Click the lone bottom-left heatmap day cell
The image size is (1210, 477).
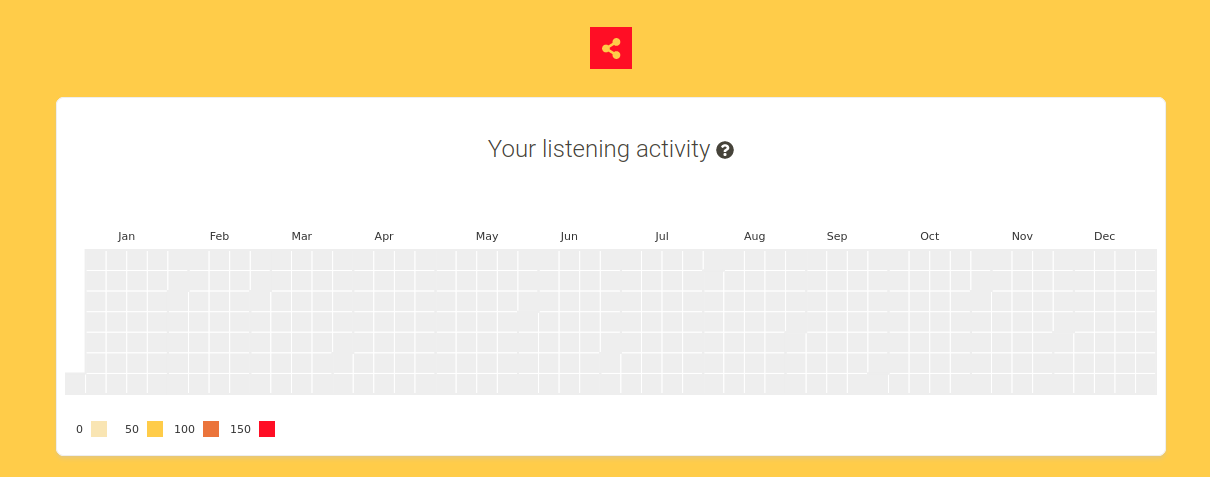[x=75, y=383]
